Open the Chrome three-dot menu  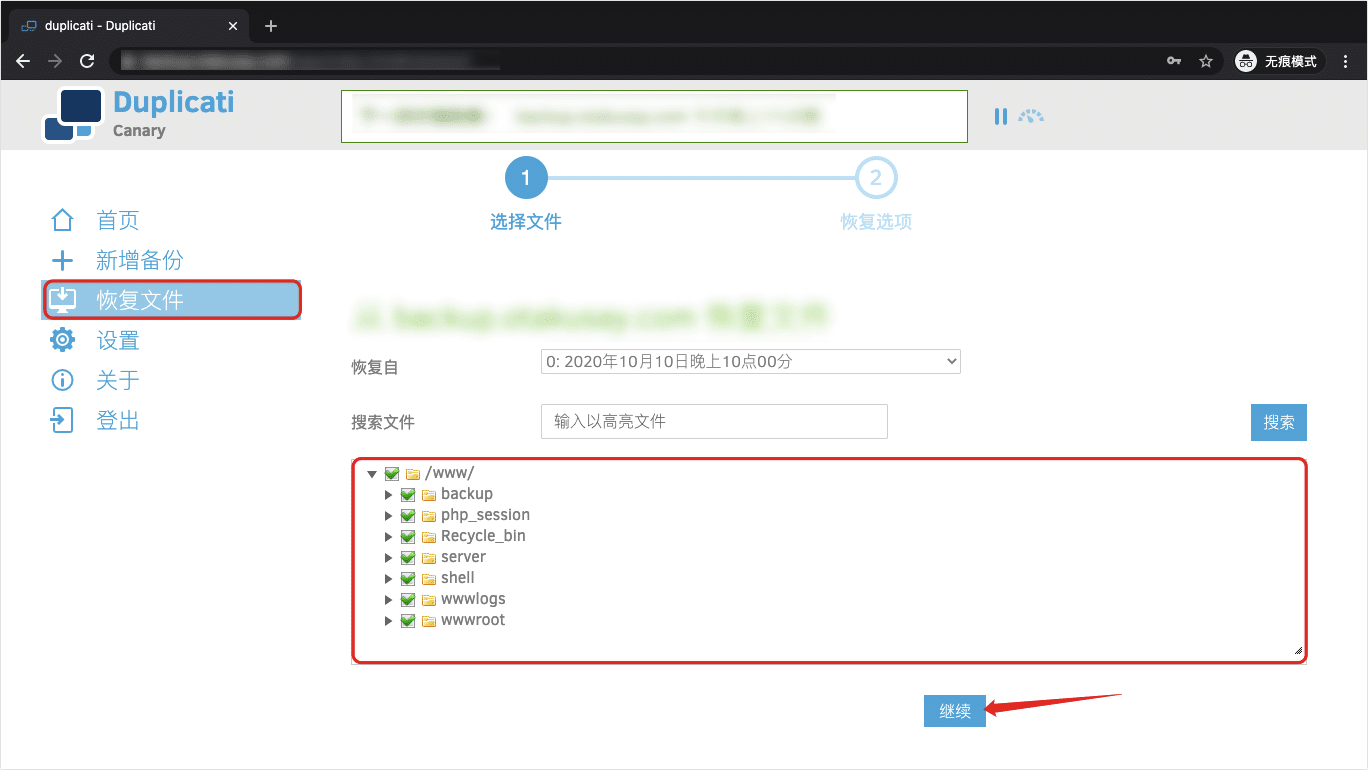point(1346,61)
